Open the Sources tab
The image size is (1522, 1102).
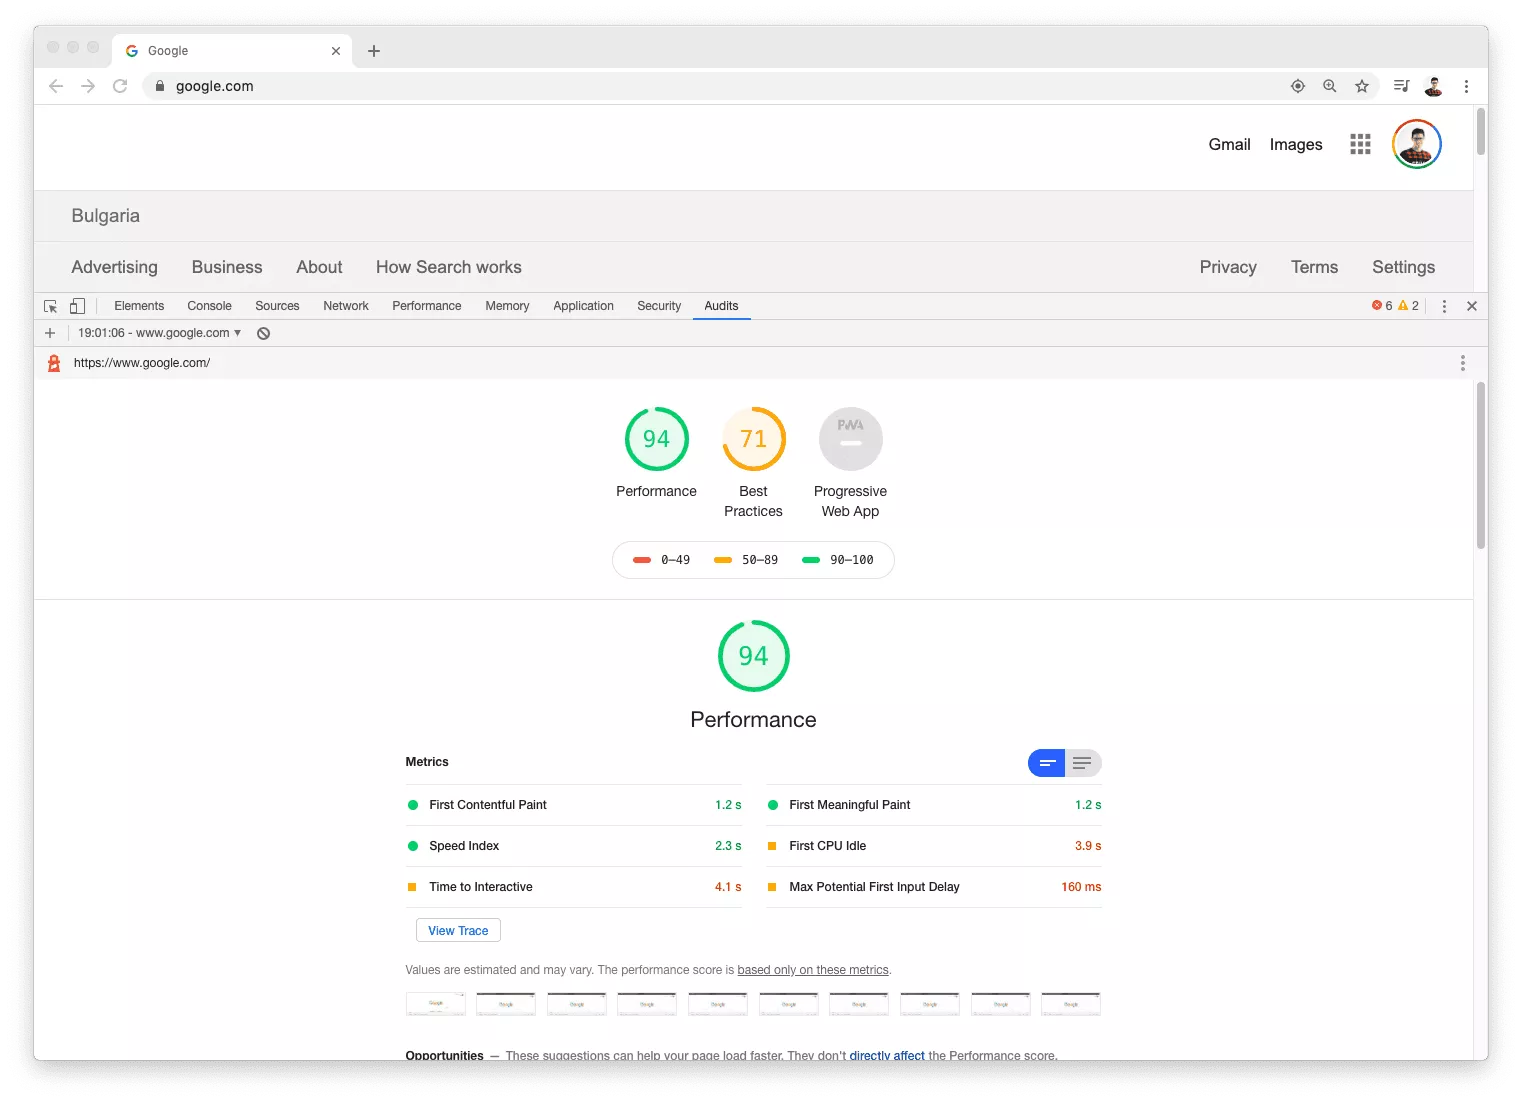277,306
